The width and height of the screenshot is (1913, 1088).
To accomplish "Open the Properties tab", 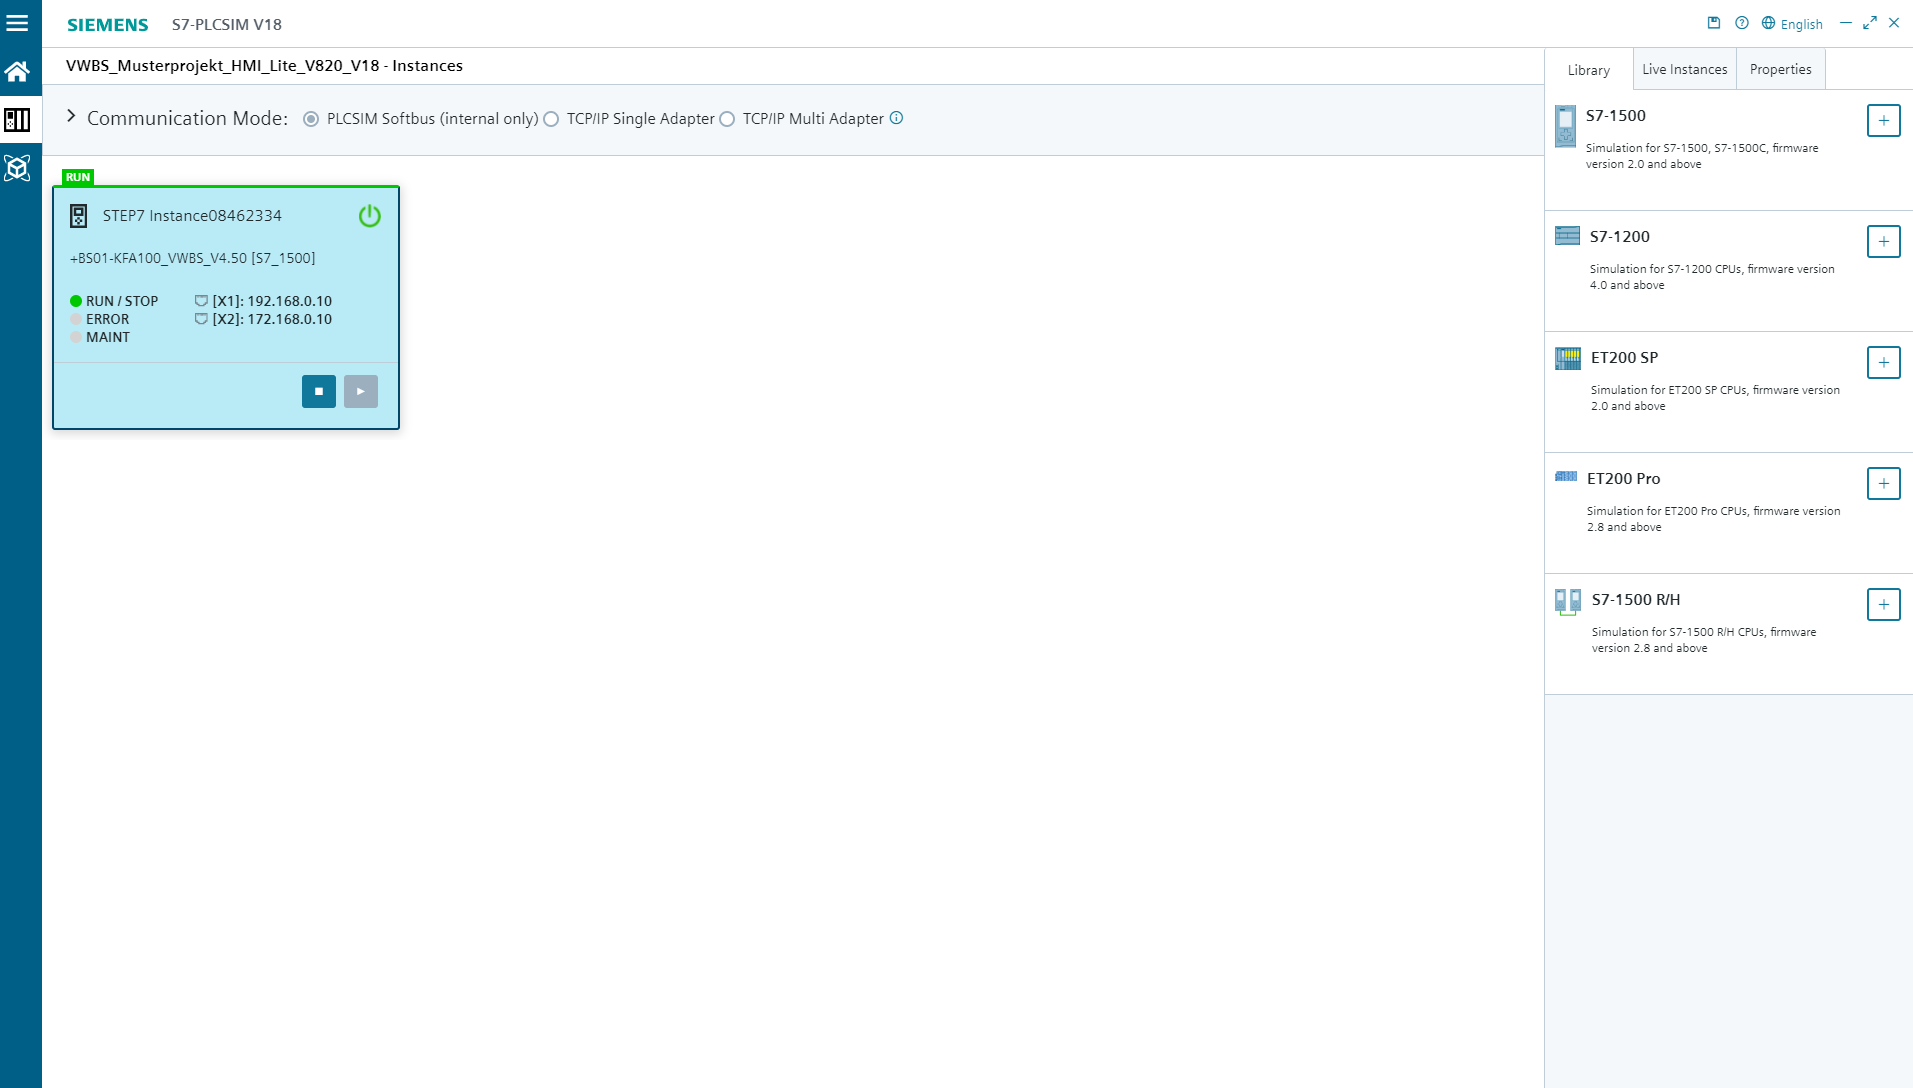I will coord(1781,69).
